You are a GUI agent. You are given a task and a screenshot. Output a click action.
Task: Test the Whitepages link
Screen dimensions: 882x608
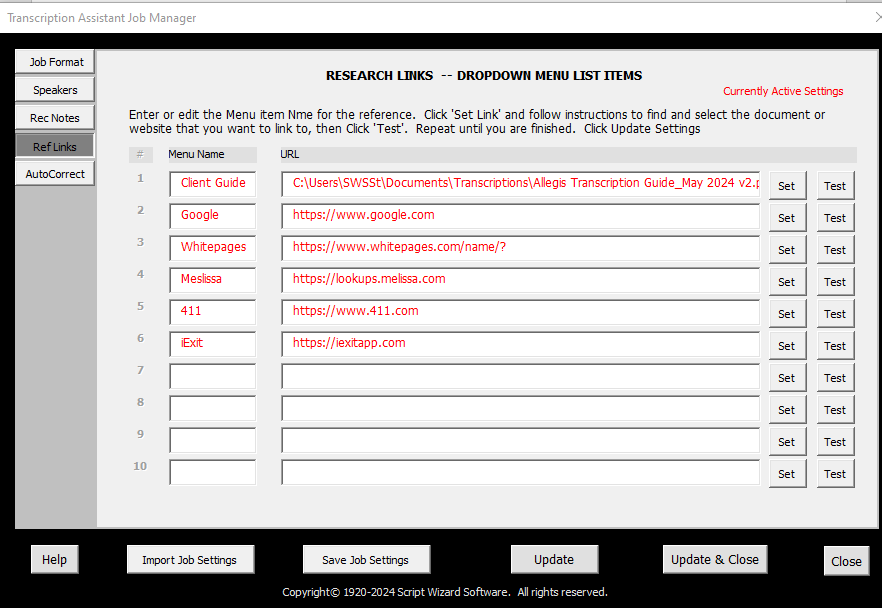835,250
